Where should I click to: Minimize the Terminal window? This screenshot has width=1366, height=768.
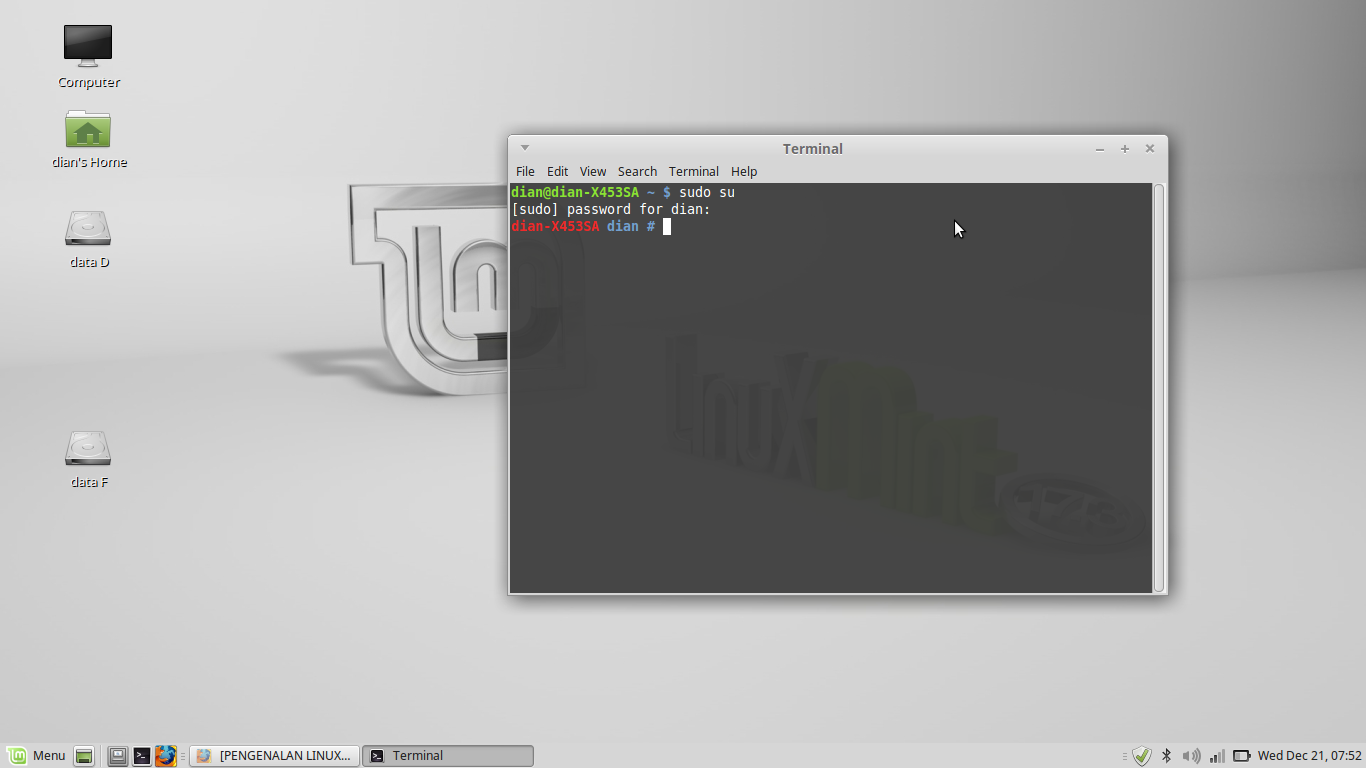(x=1100, y=149)
